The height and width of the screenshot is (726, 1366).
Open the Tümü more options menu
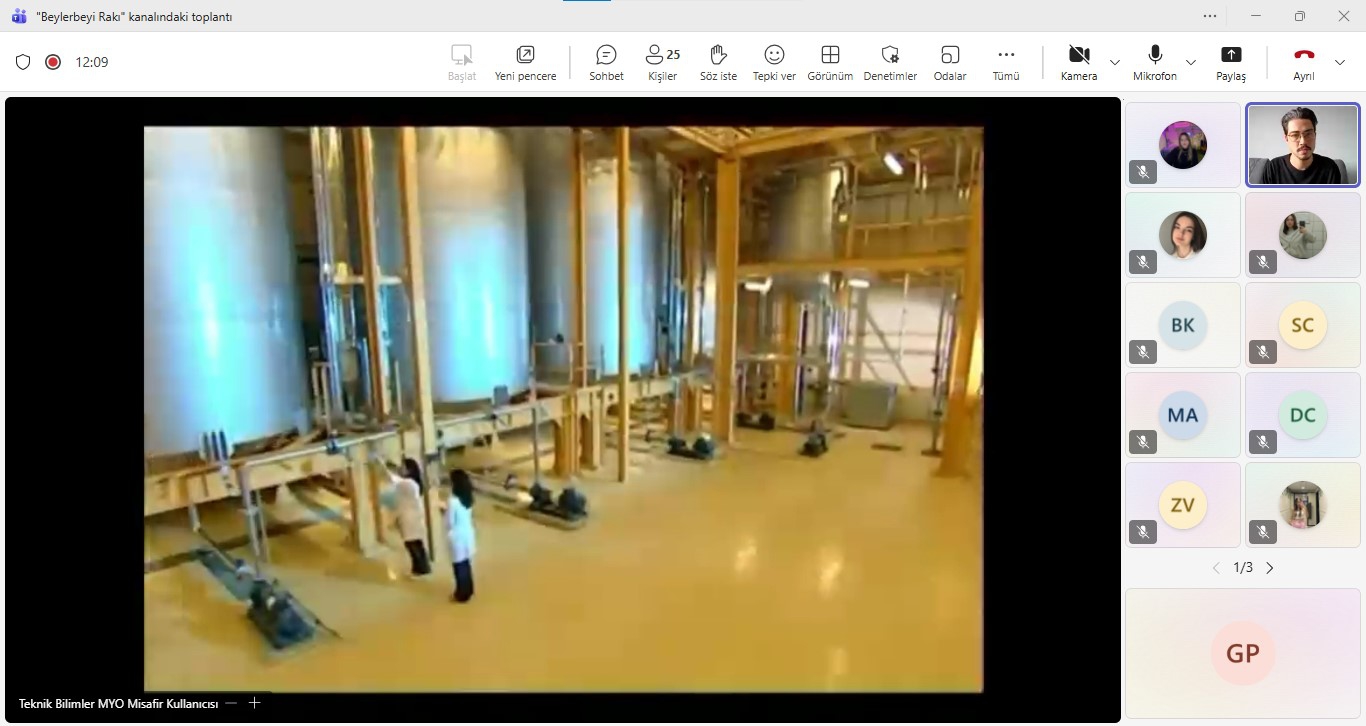[x=1006, y=62]
